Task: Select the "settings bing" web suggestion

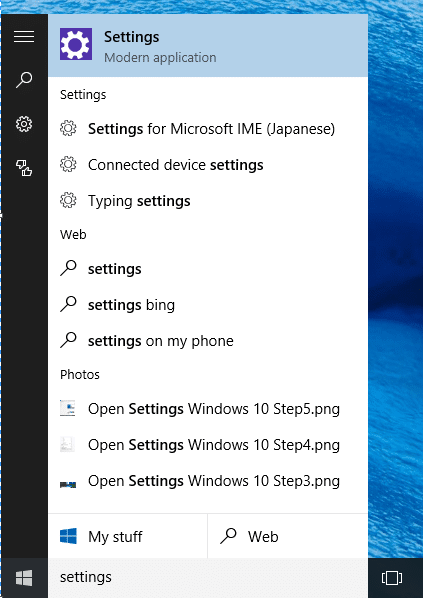Action: click(208, 305)
